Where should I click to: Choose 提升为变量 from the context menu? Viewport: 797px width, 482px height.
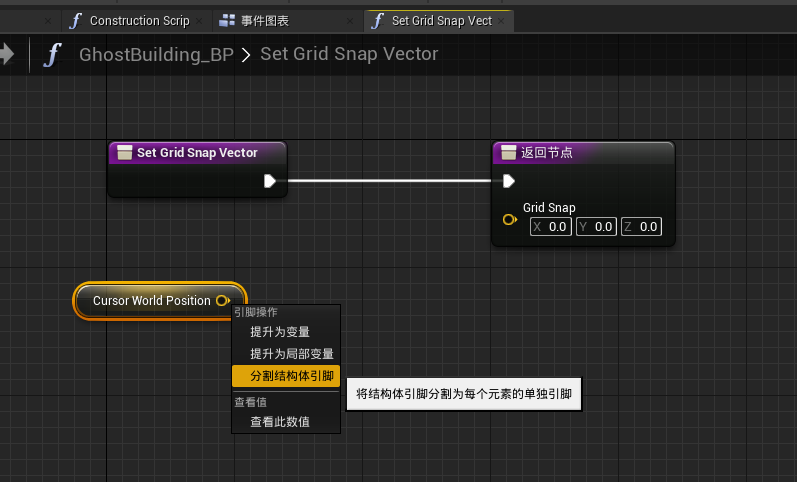286,332
